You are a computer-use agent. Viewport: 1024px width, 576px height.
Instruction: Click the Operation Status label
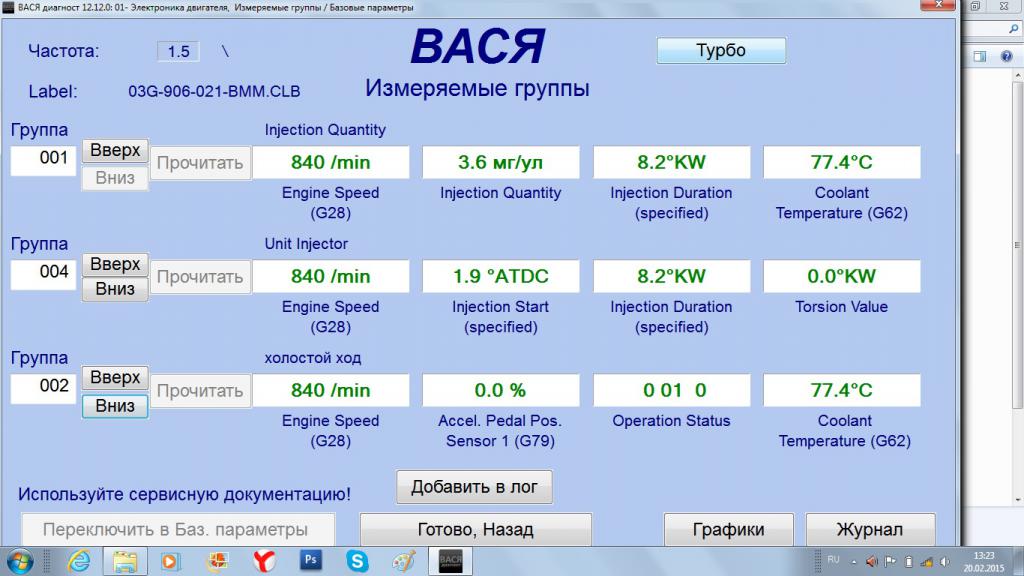coord(671,421)
